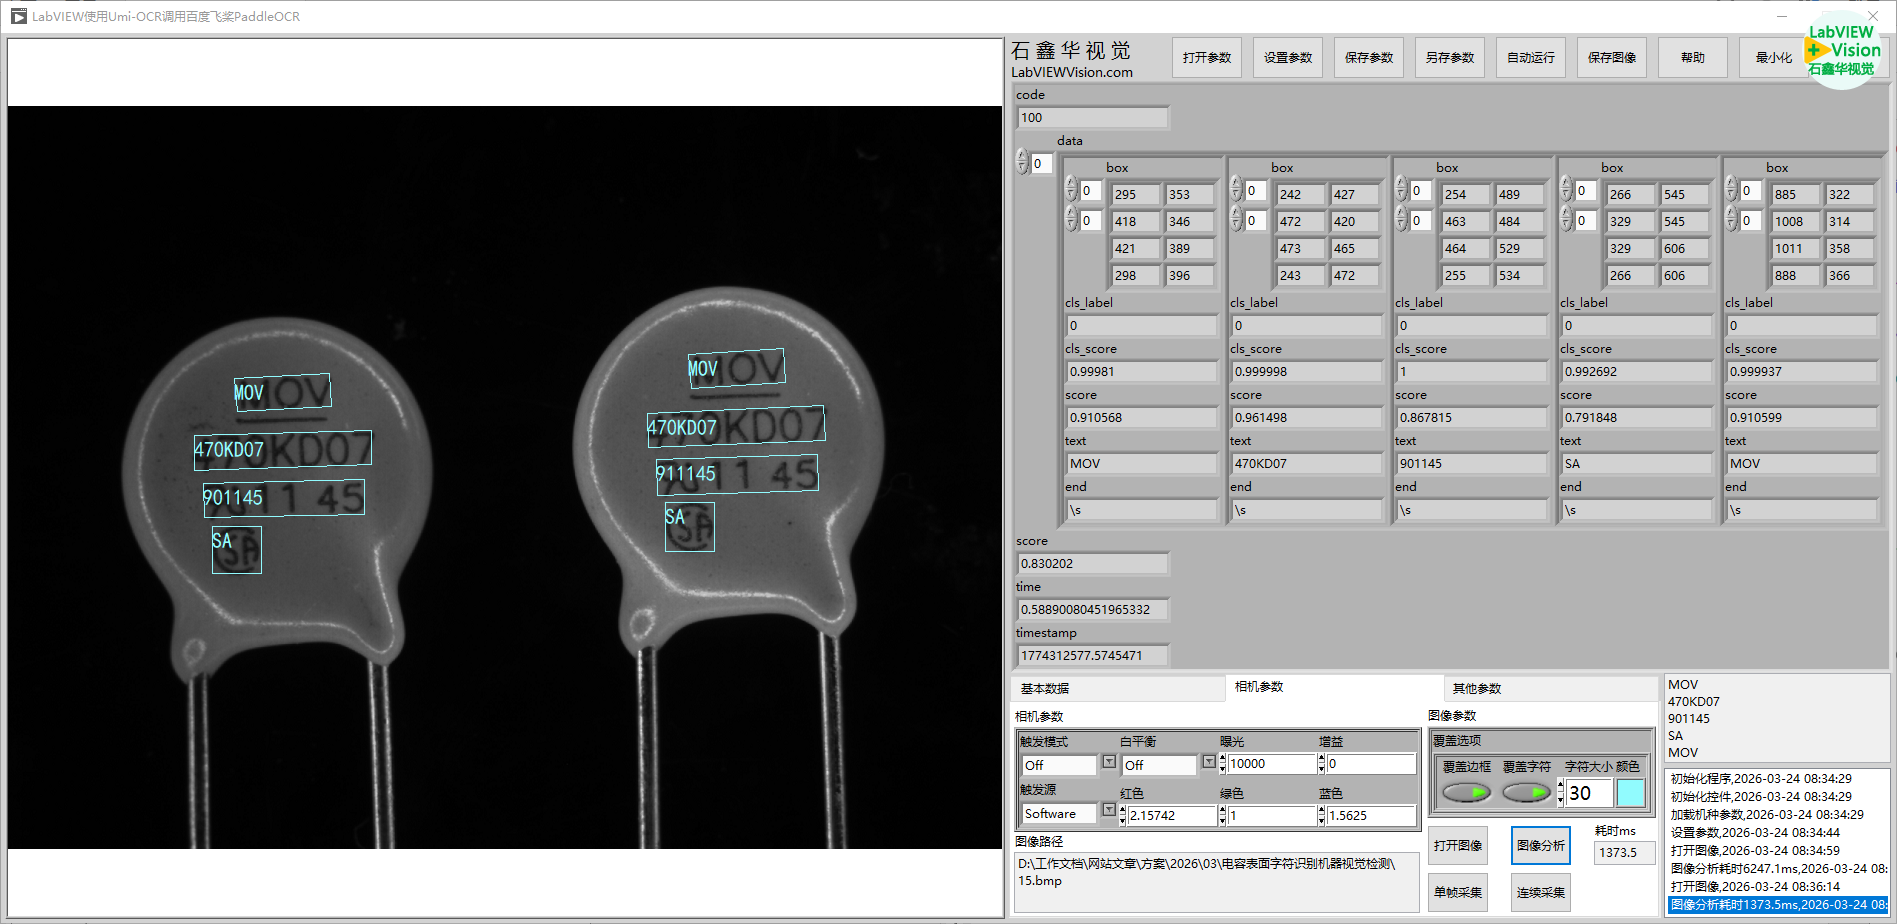Click the 打开参数 button
Image resolution: width=1897 pixels, height=924 pixels.
pos(1206,58)
